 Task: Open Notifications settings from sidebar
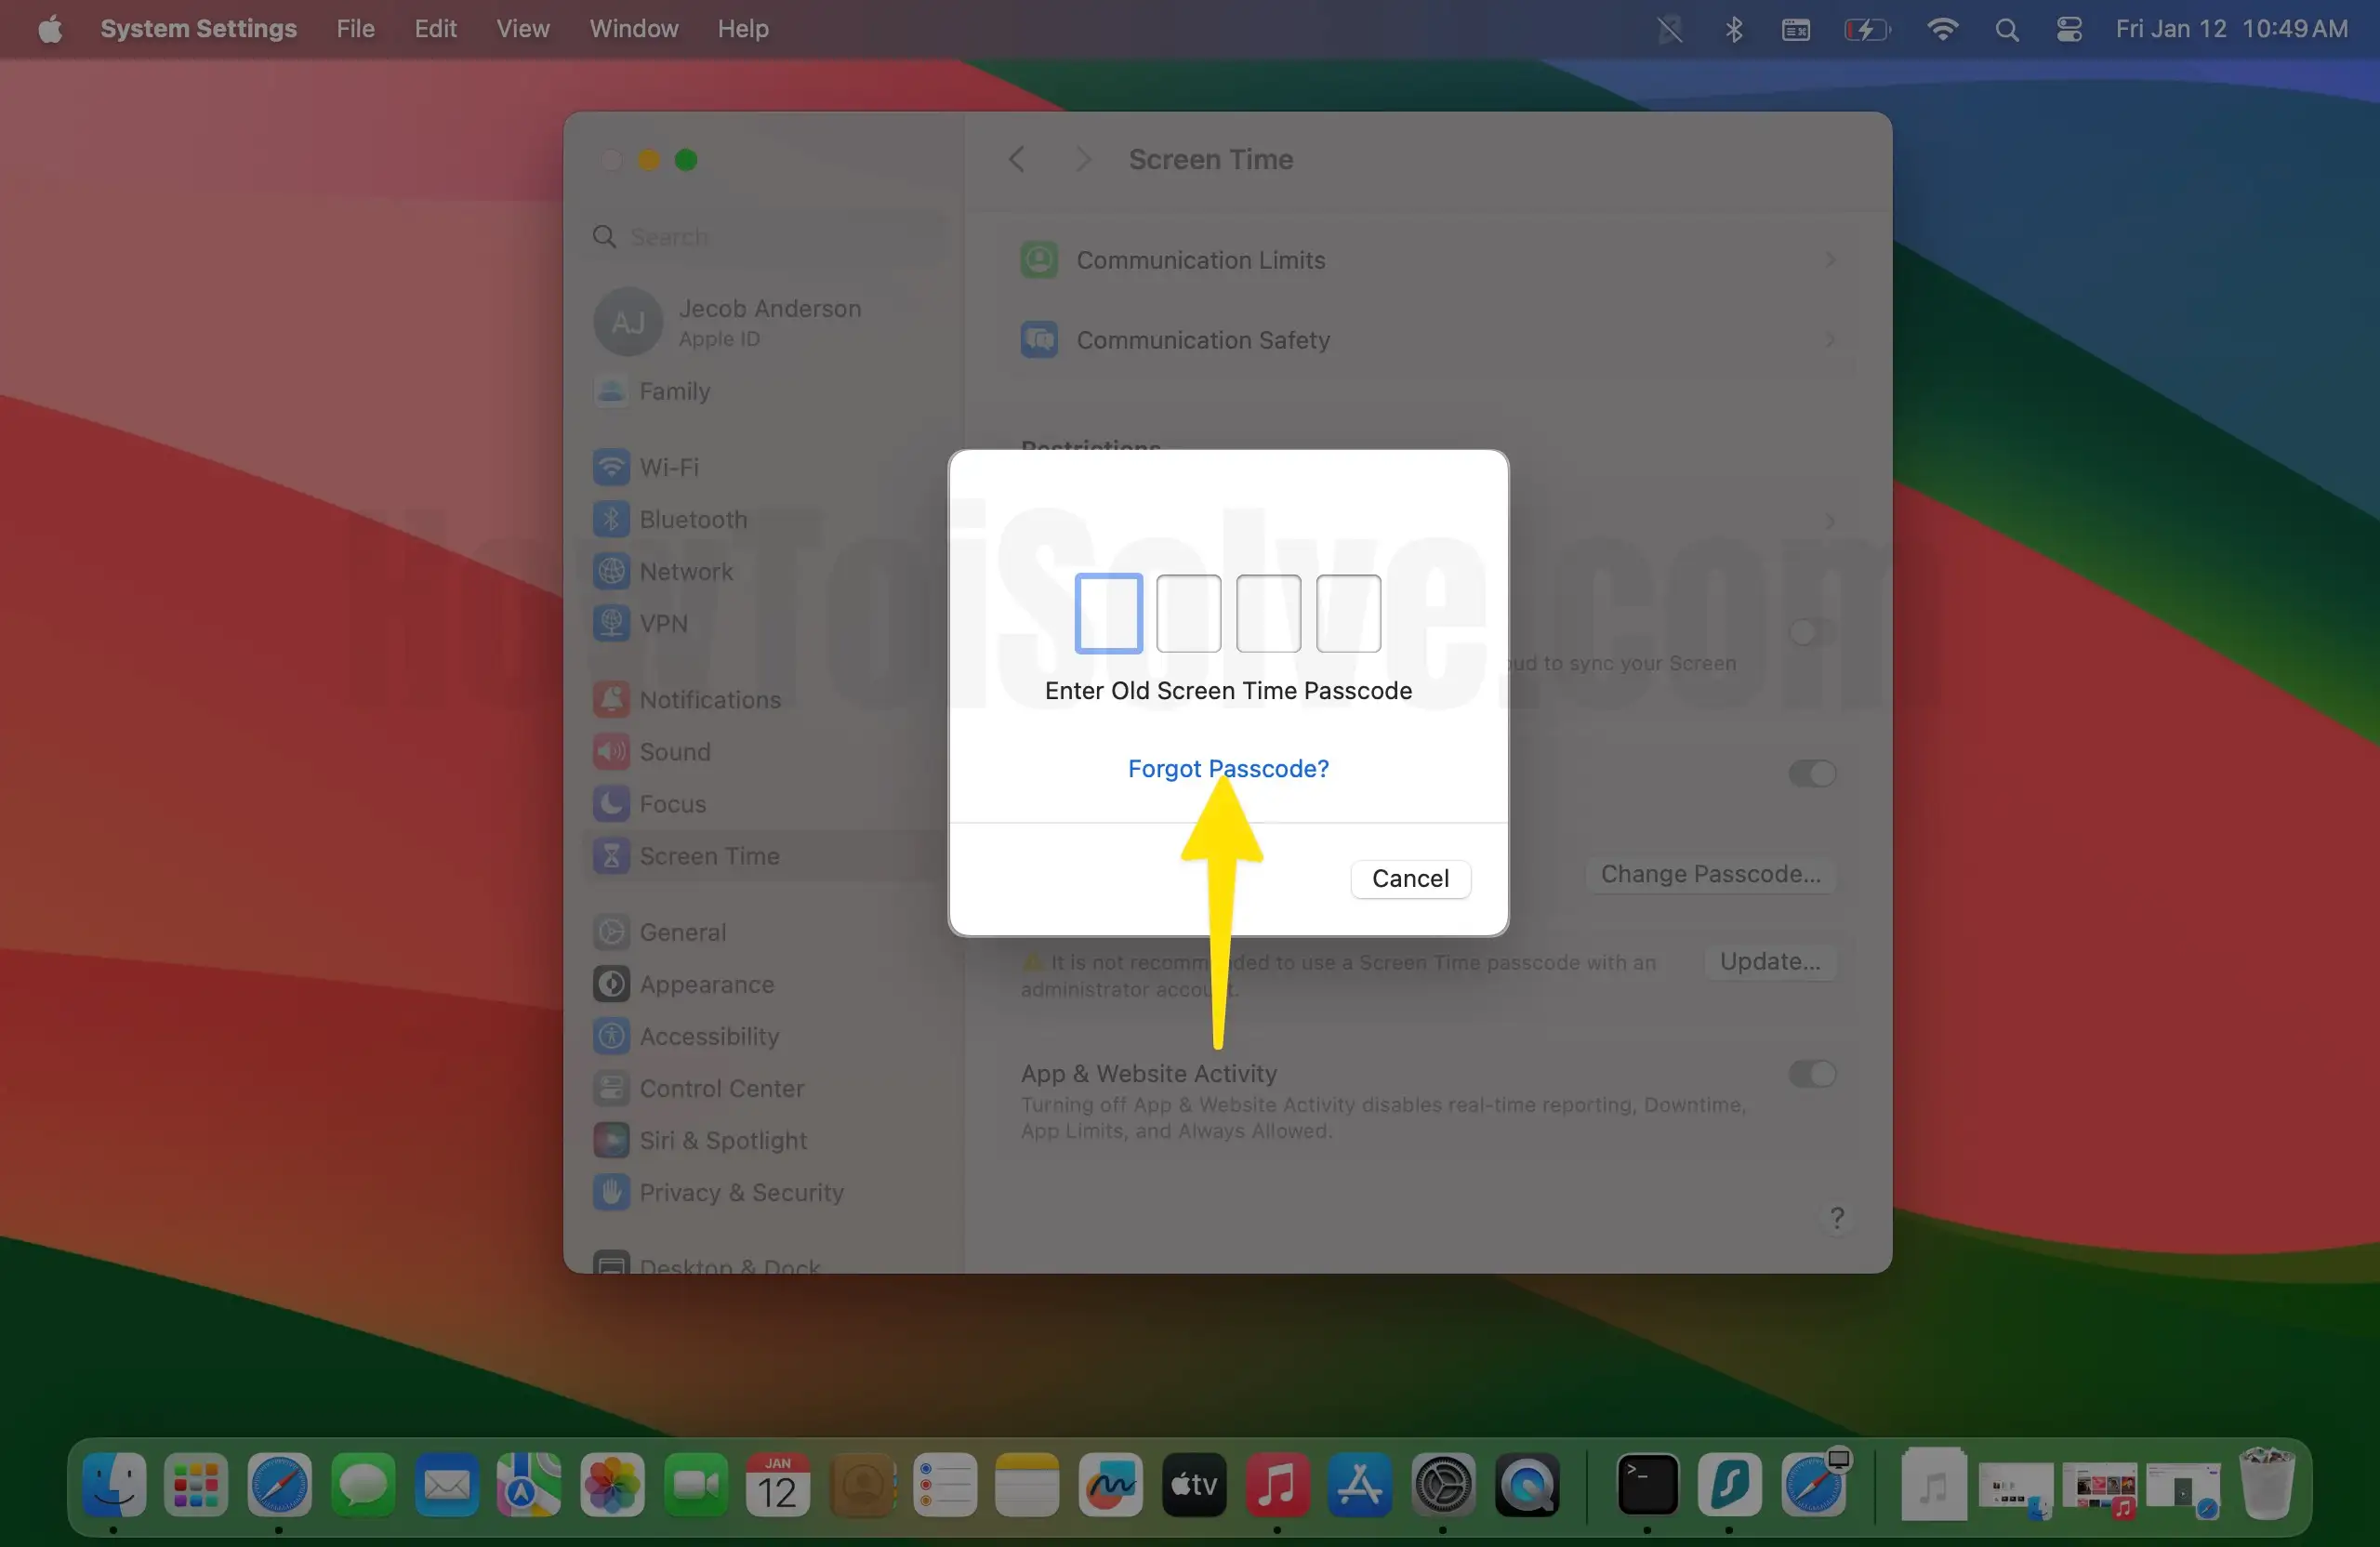(x=708, y=699)
